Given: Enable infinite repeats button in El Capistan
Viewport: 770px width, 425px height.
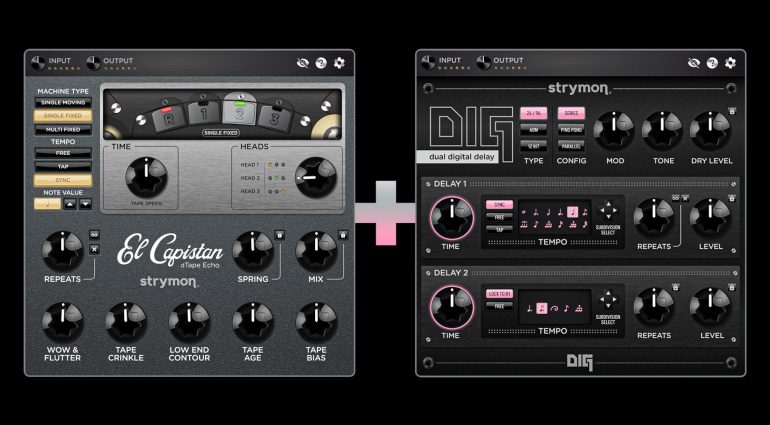Looking at the screenshot, I should pos(95,235).
